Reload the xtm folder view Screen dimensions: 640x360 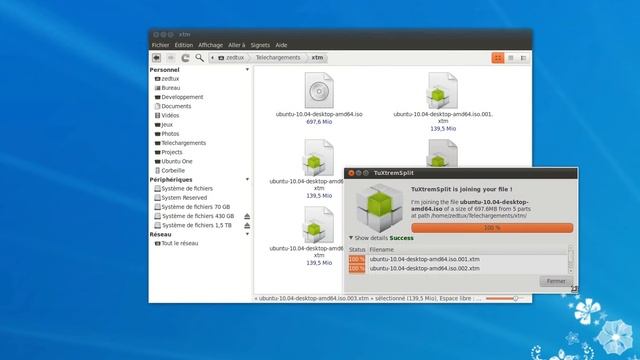pyautogui.click(x=185, y=58)
